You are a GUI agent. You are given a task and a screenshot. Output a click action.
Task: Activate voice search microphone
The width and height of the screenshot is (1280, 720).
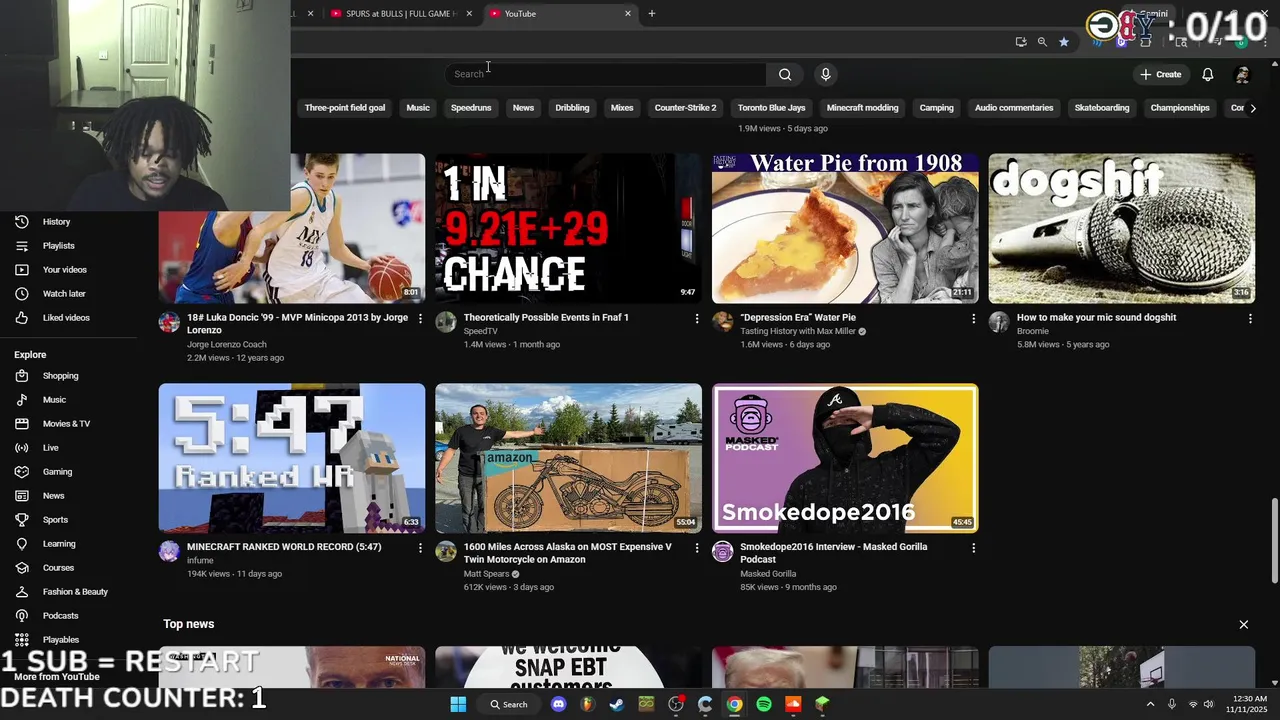tap(825, 74)
